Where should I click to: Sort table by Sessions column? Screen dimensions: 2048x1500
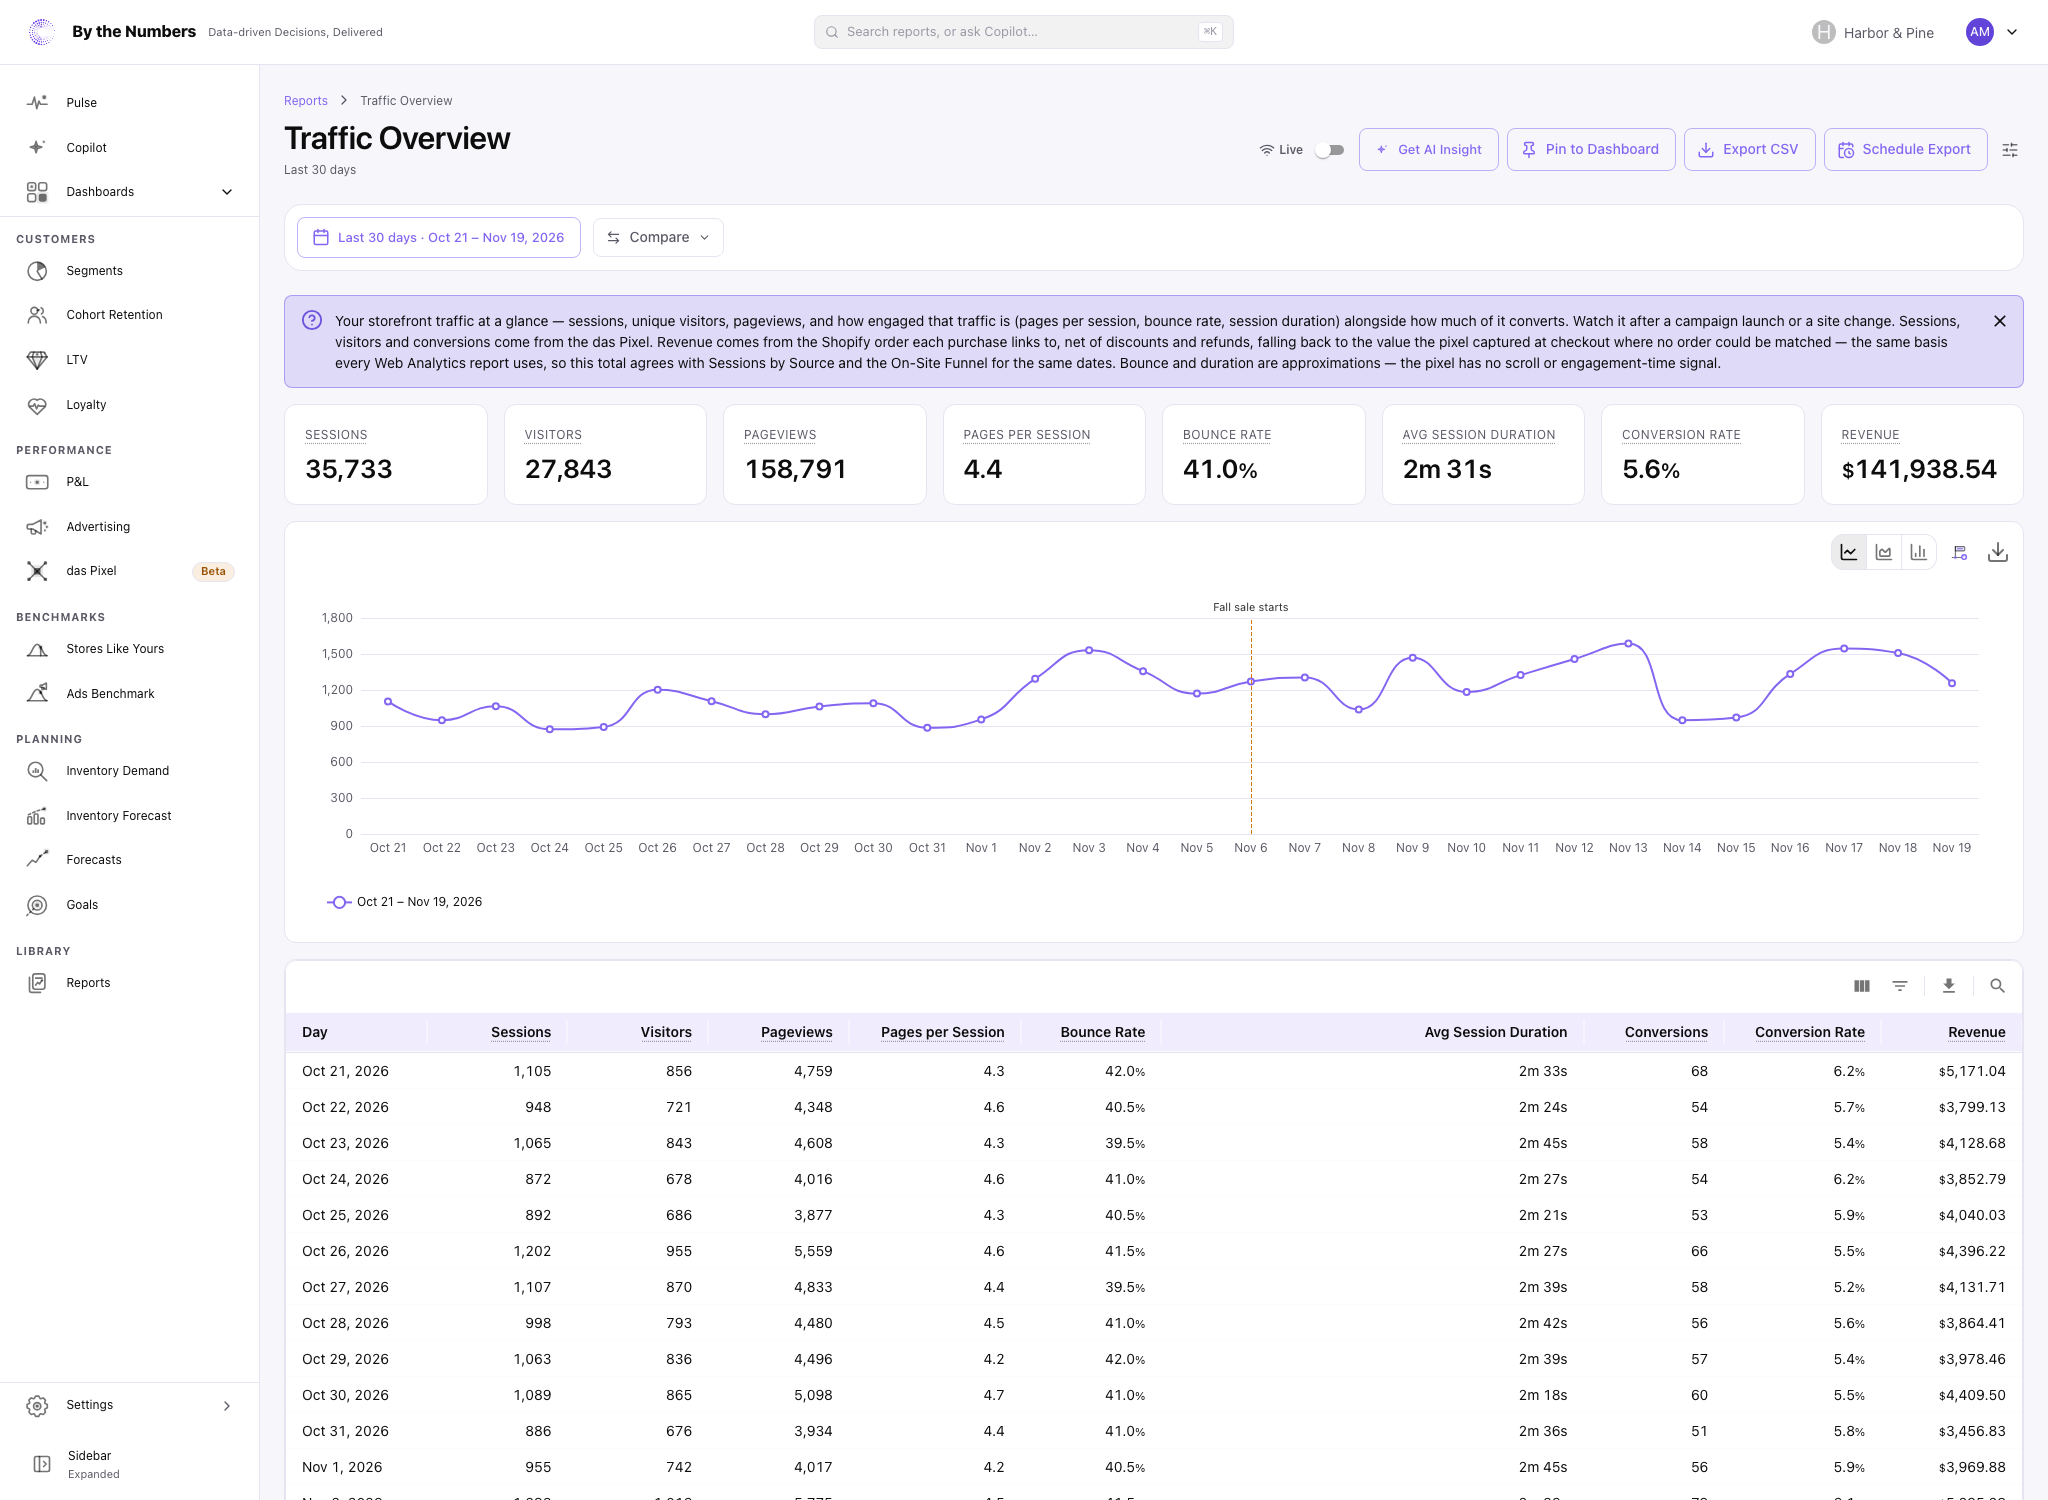(521, 1032)
